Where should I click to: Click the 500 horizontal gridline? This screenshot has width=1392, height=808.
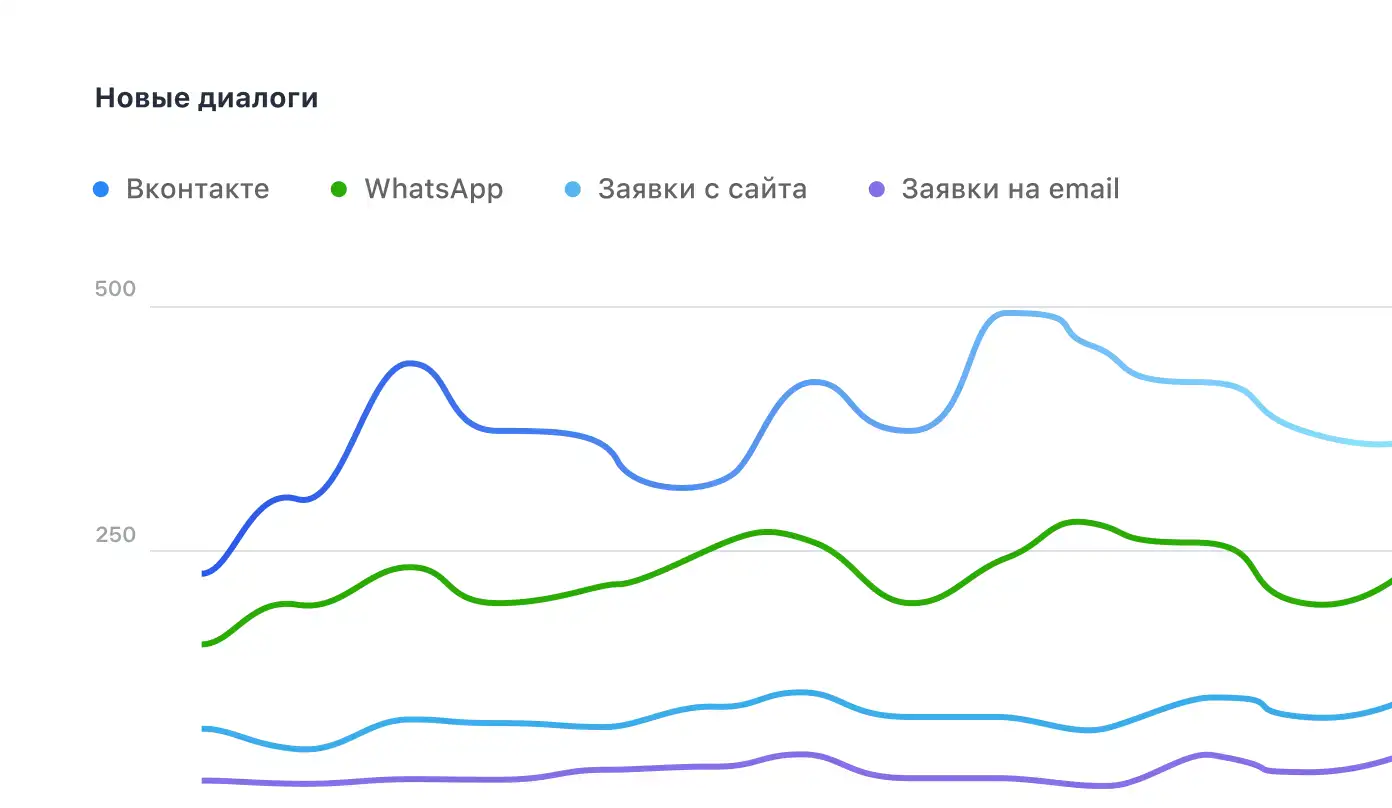(x=700, y=307)
